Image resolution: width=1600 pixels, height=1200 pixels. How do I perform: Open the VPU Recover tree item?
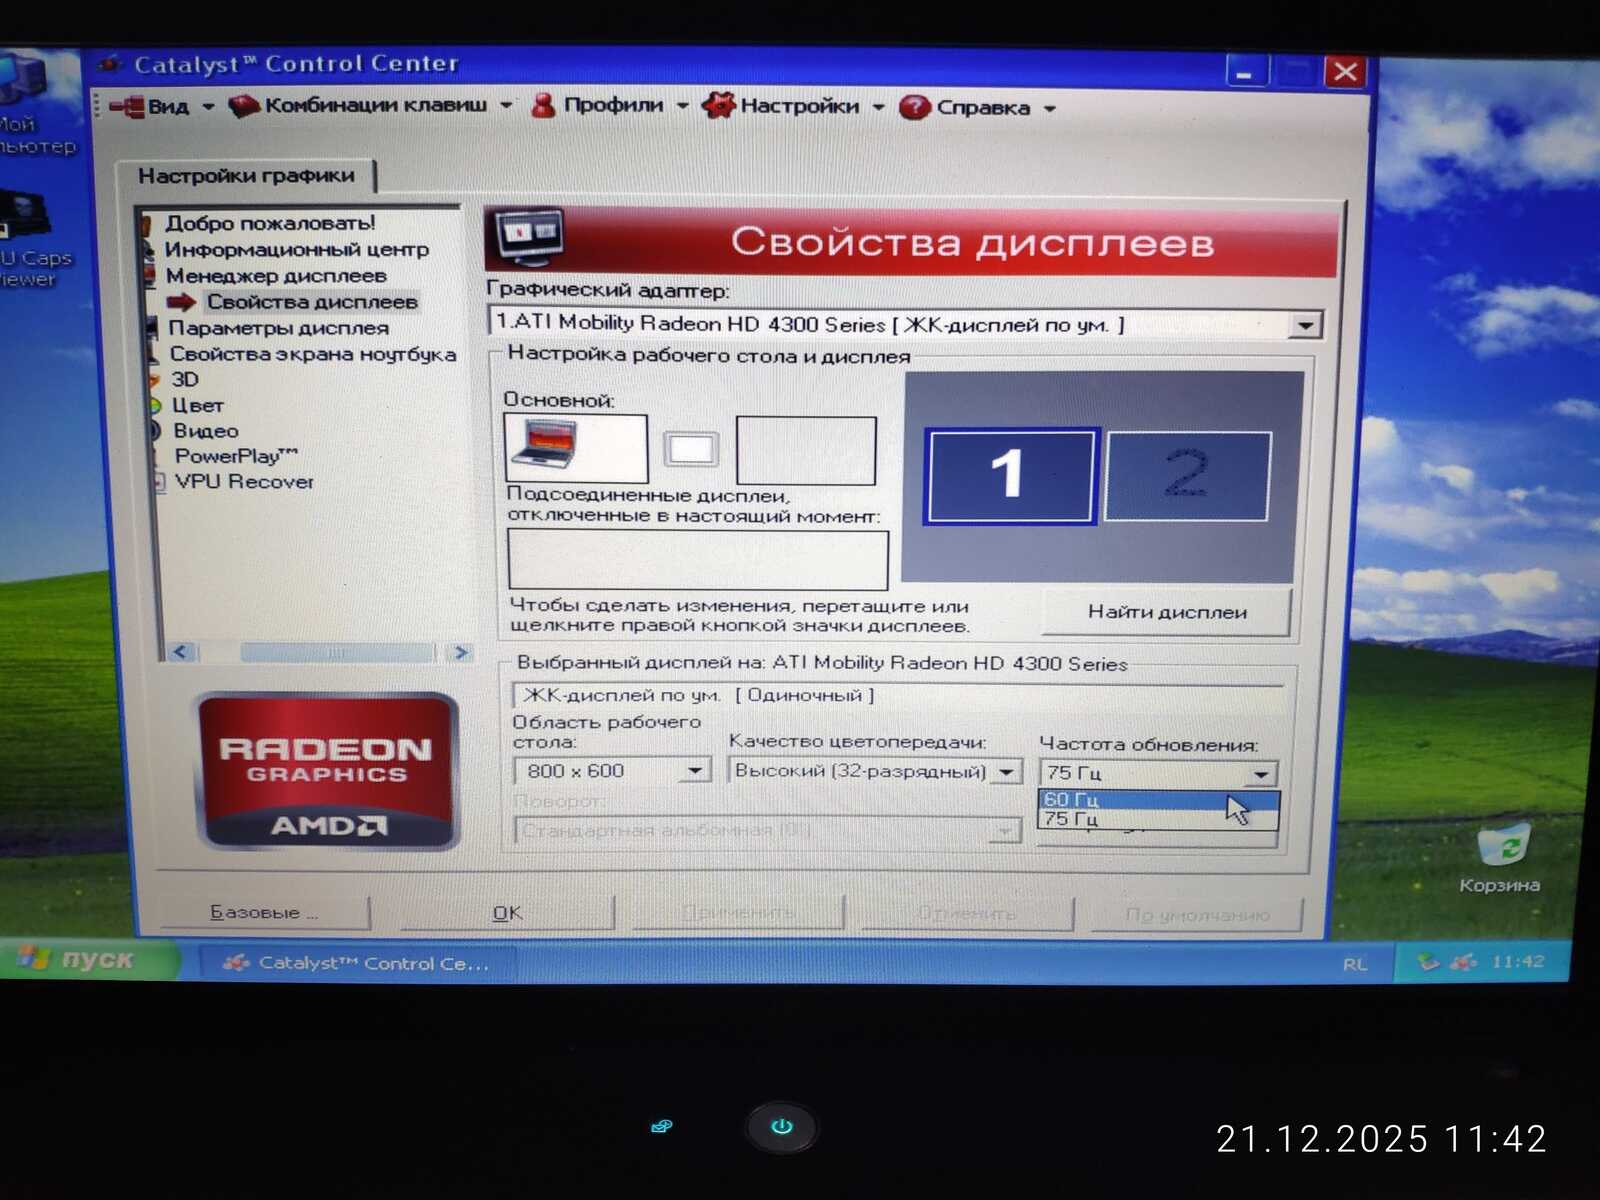[244, 481]
